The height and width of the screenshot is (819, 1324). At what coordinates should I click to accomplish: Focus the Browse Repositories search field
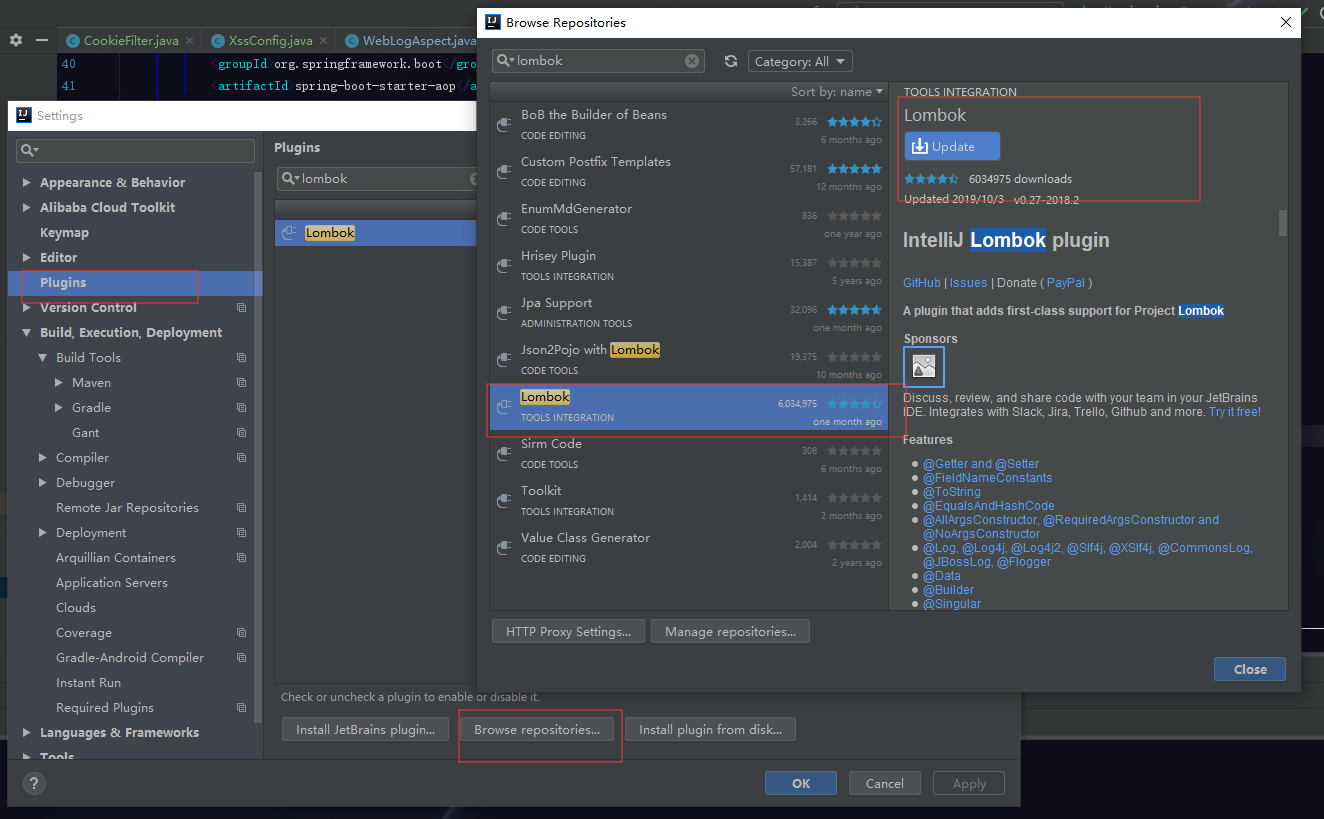click(598, 61)
